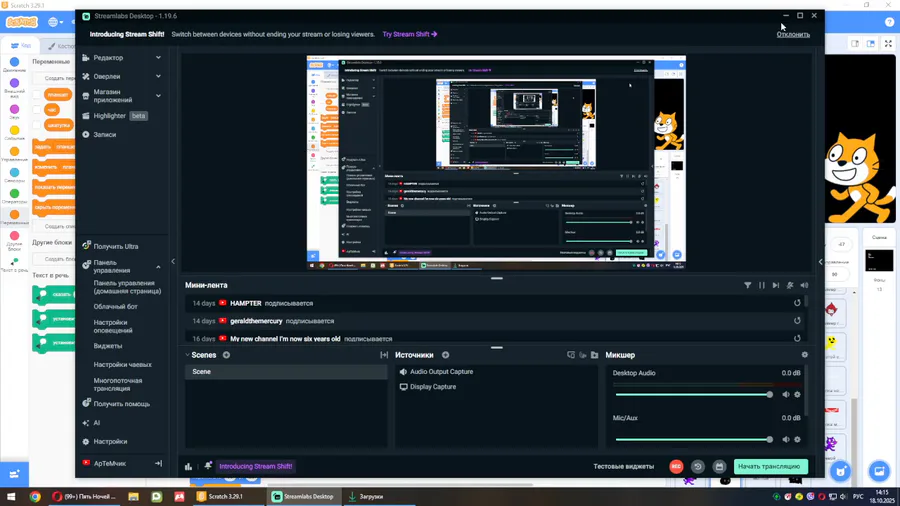The width and height of the screenshot is (900, 506).
Task: Collapse the Панель управления section chevron
Action: click(x=158, y=267)
